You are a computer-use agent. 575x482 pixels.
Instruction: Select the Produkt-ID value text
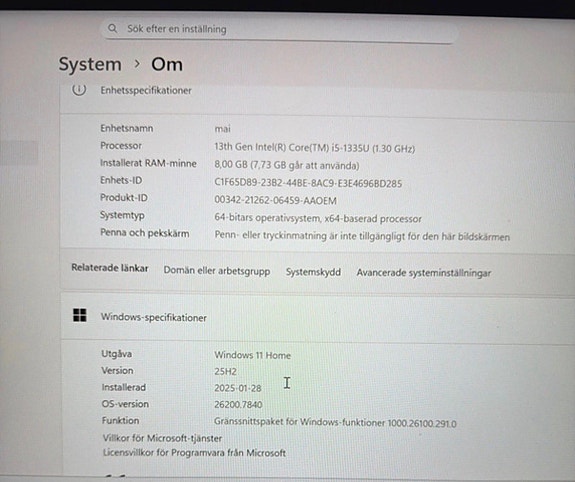pyautogui.click(x=275, y=201)
